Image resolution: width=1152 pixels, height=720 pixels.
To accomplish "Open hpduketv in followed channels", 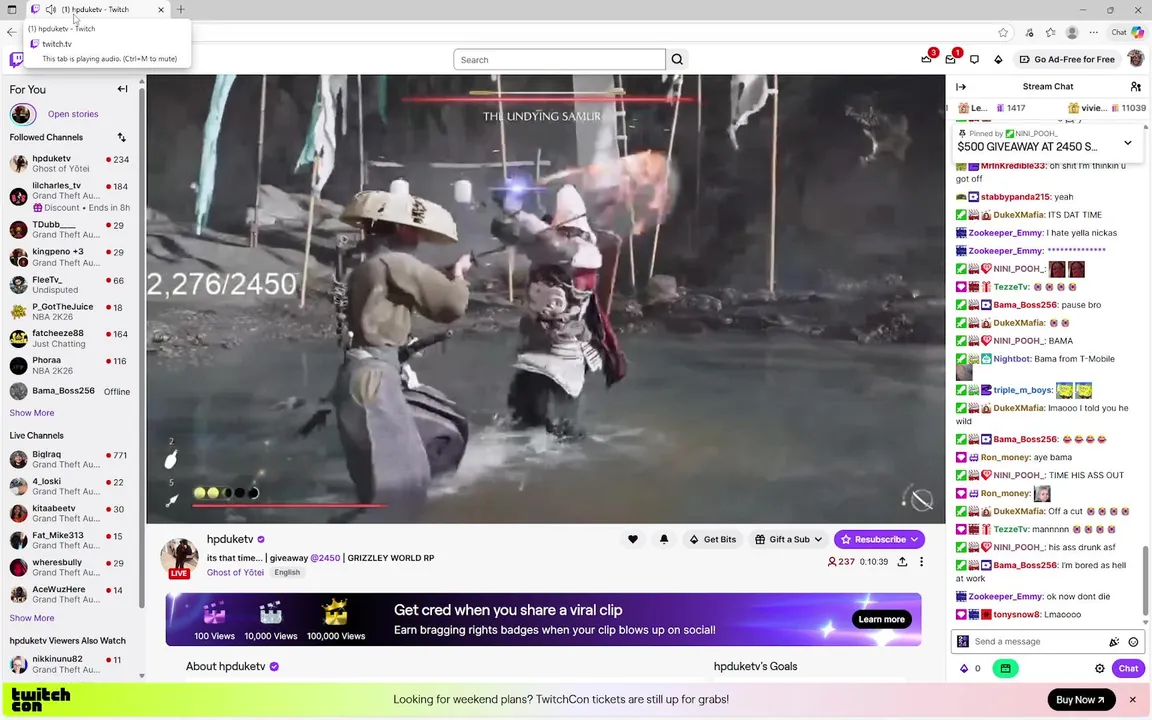I will (70, 163).
